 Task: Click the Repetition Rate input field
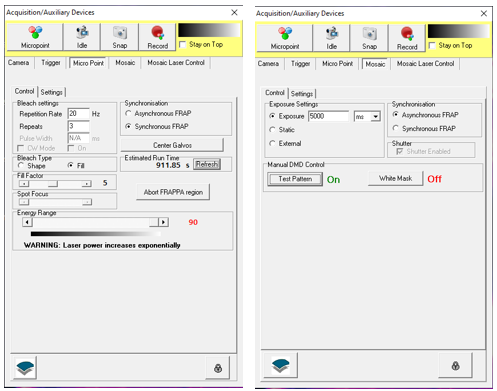(79, 114)
